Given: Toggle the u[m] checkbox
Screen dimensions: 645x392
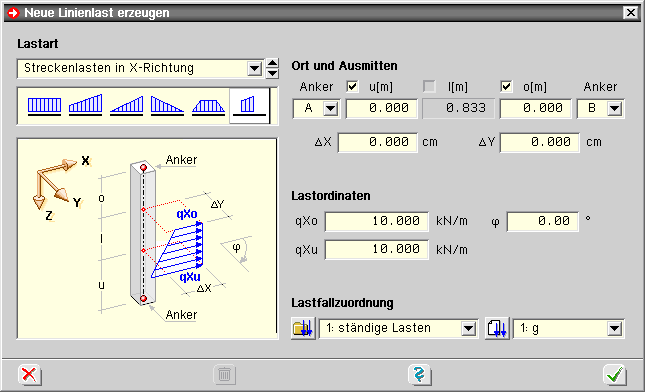Looking at the screenshot, I should [x=353, y=86].
